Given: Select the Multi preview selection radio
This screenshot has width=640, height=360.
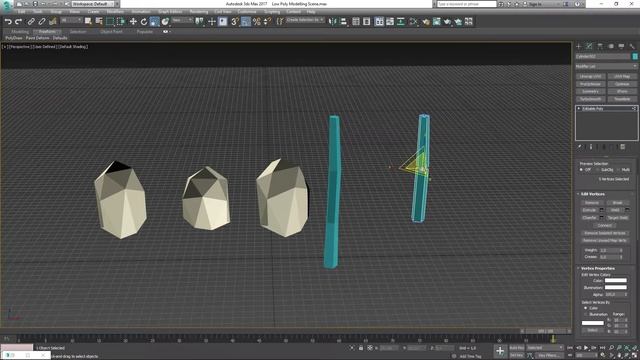Looking at the screenshot, I should coord(619,170).
